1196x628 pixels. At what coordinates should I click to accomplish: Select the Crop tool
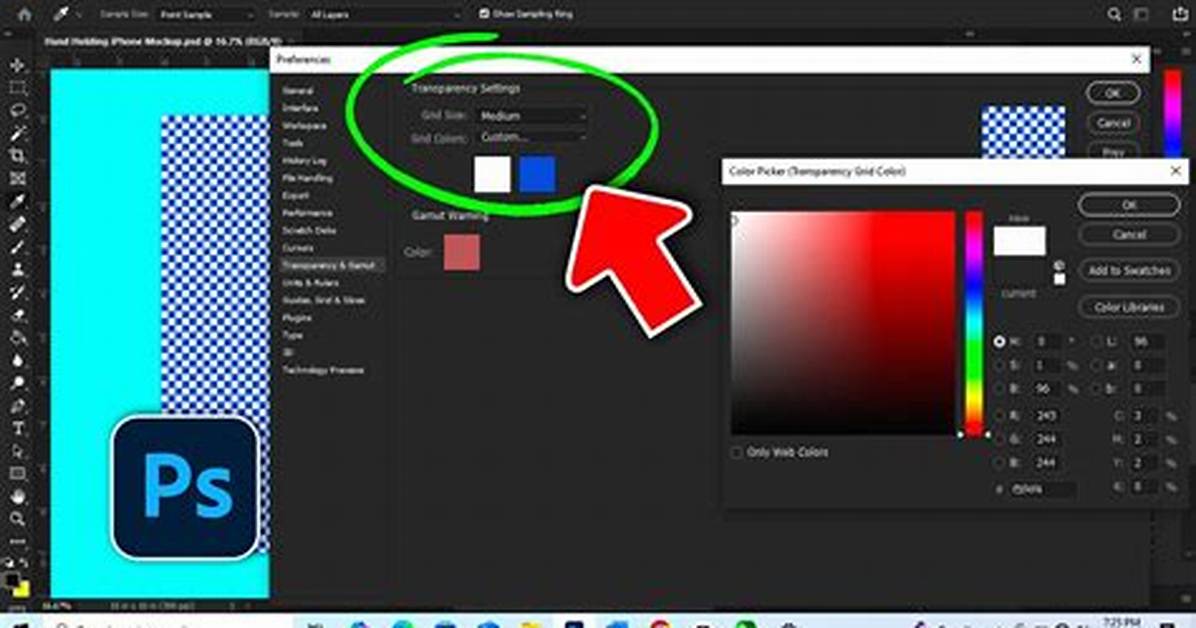18,156
